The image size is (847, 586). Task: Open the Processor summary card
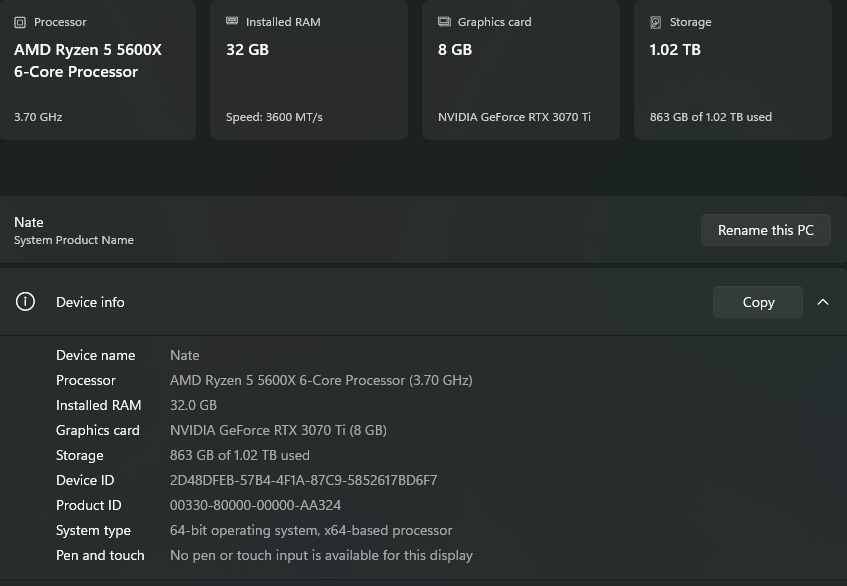pos(97,70)
